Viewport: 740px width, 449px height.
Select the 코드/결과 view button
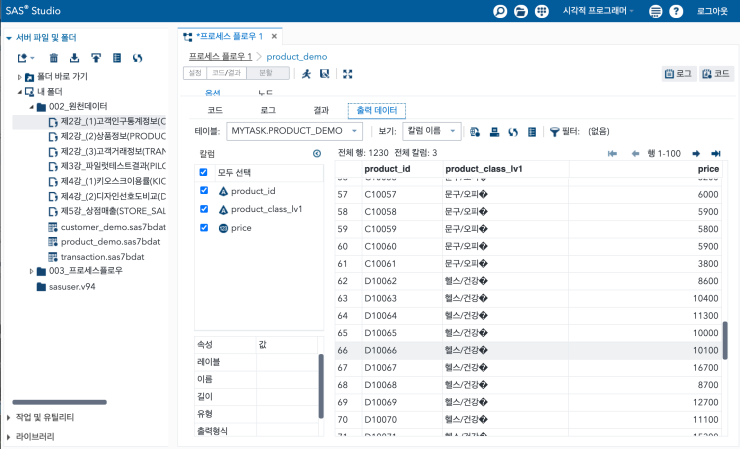click(227, 73)
